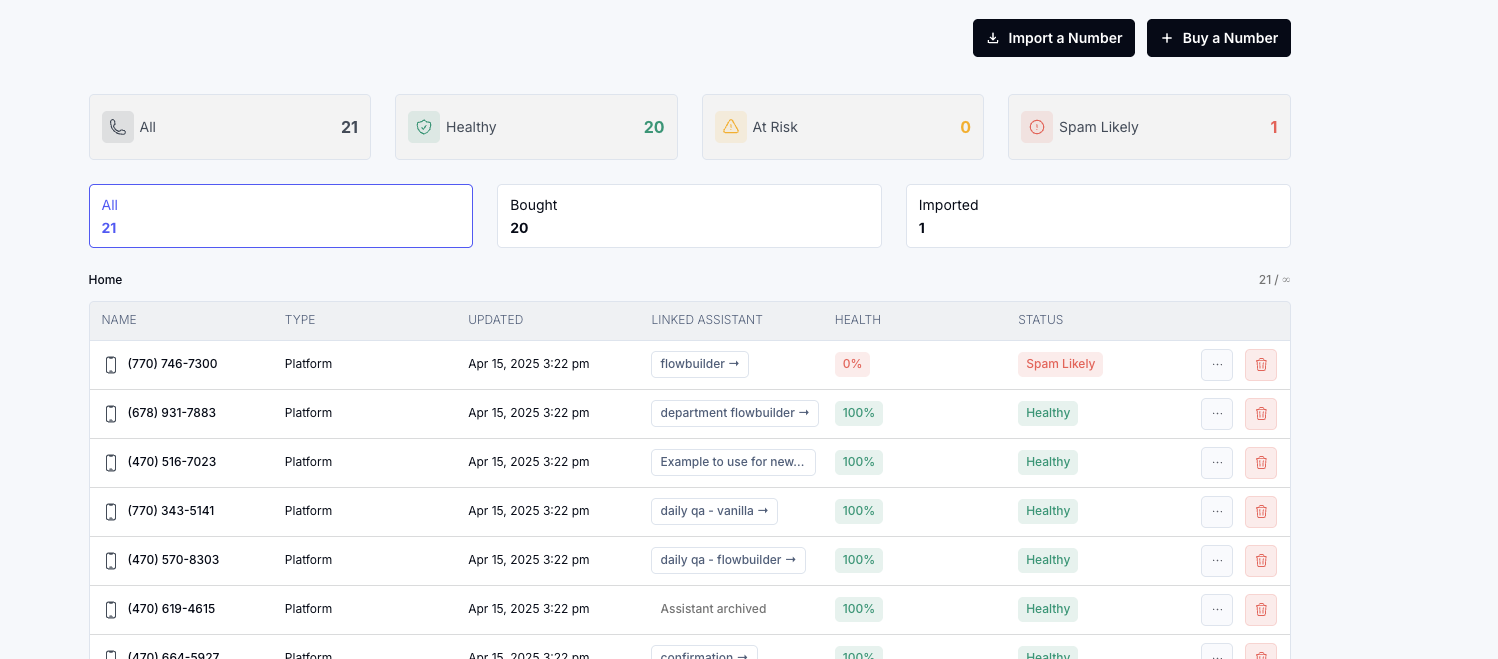
Task: Click the Spam Likely alert icon
Action: pyautogui.click(x=1037, y=127)
